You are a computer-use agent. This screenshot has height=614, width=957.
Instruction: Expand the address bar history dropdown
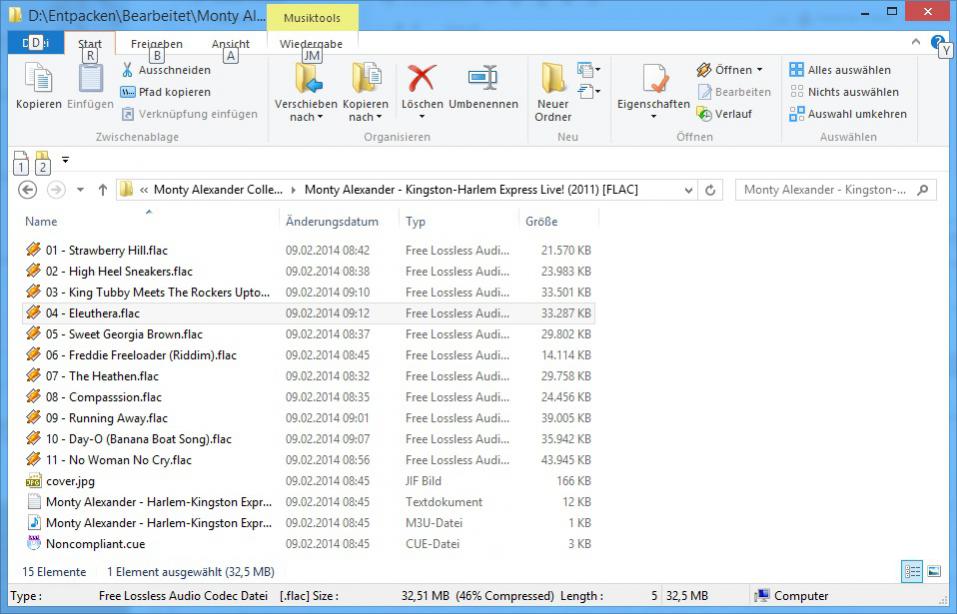[689, 190]
